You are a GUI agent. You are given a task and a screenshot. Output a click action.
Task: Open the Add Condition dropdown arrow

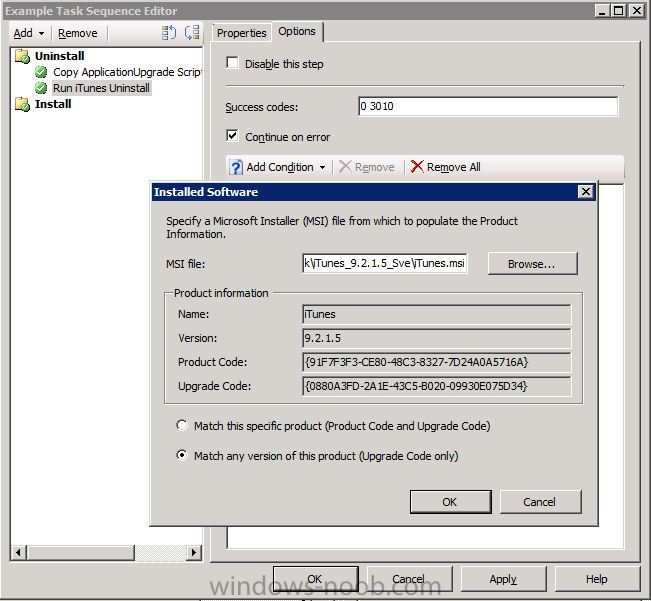tap(323, 167)
